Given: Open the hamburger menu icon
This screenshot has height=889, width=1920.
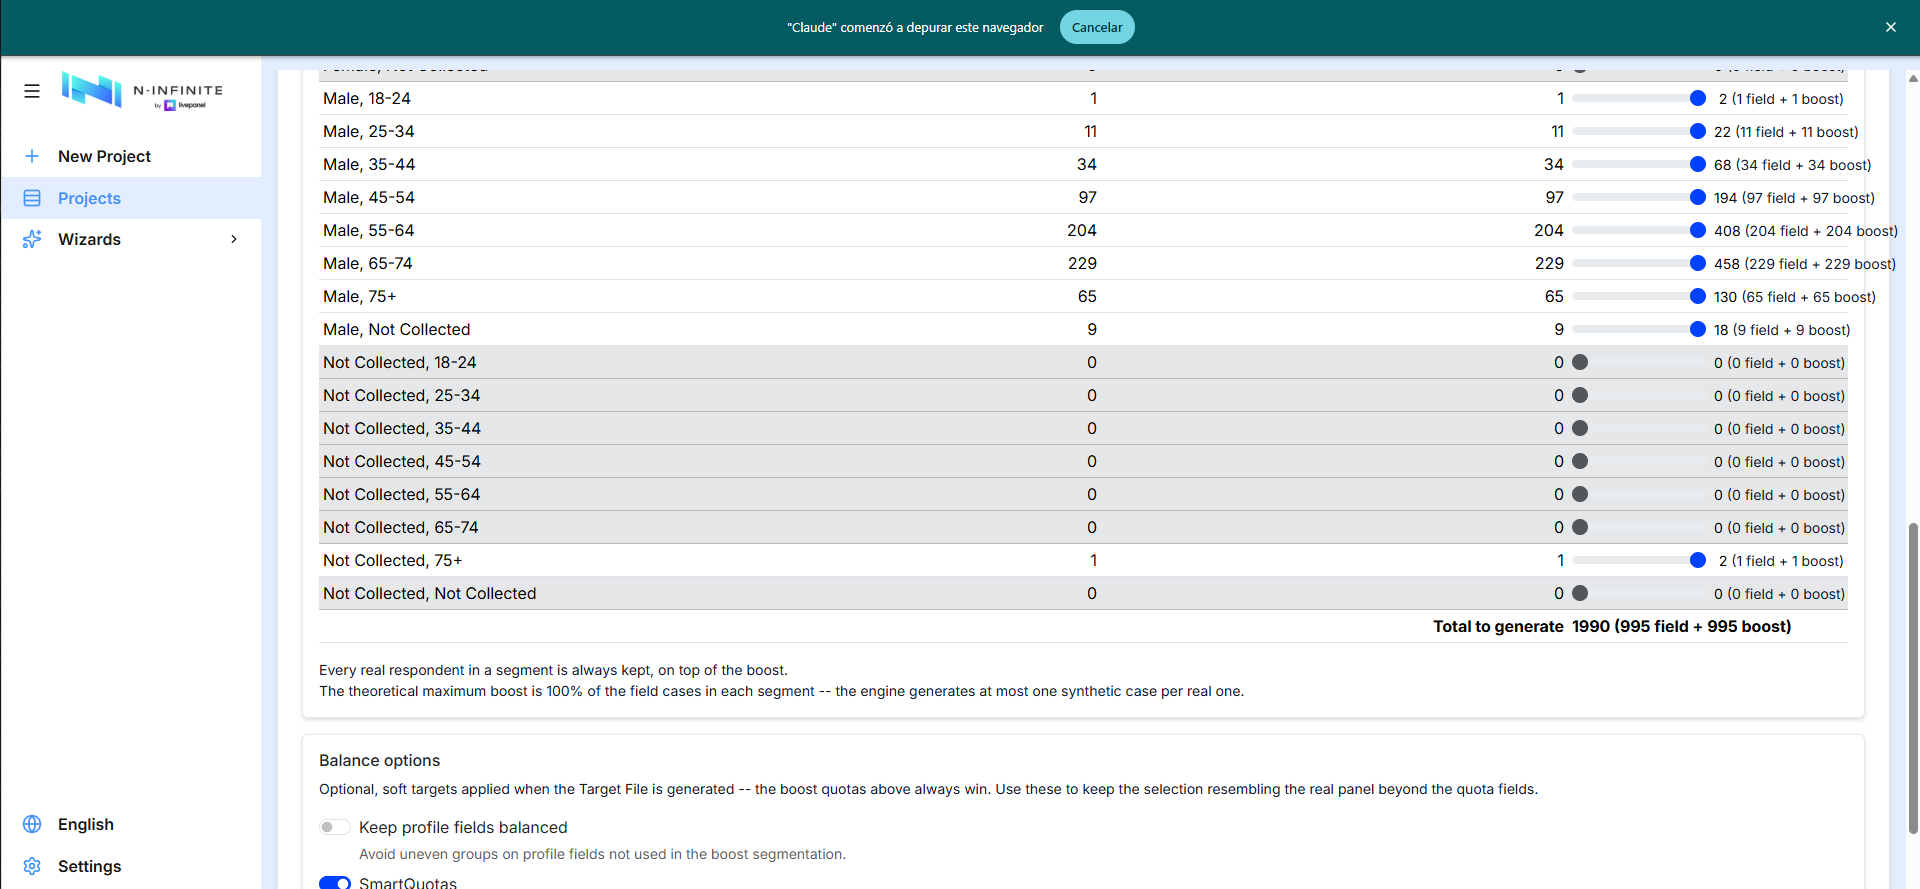Looking at the screenshot, I should tap(32, 91).
